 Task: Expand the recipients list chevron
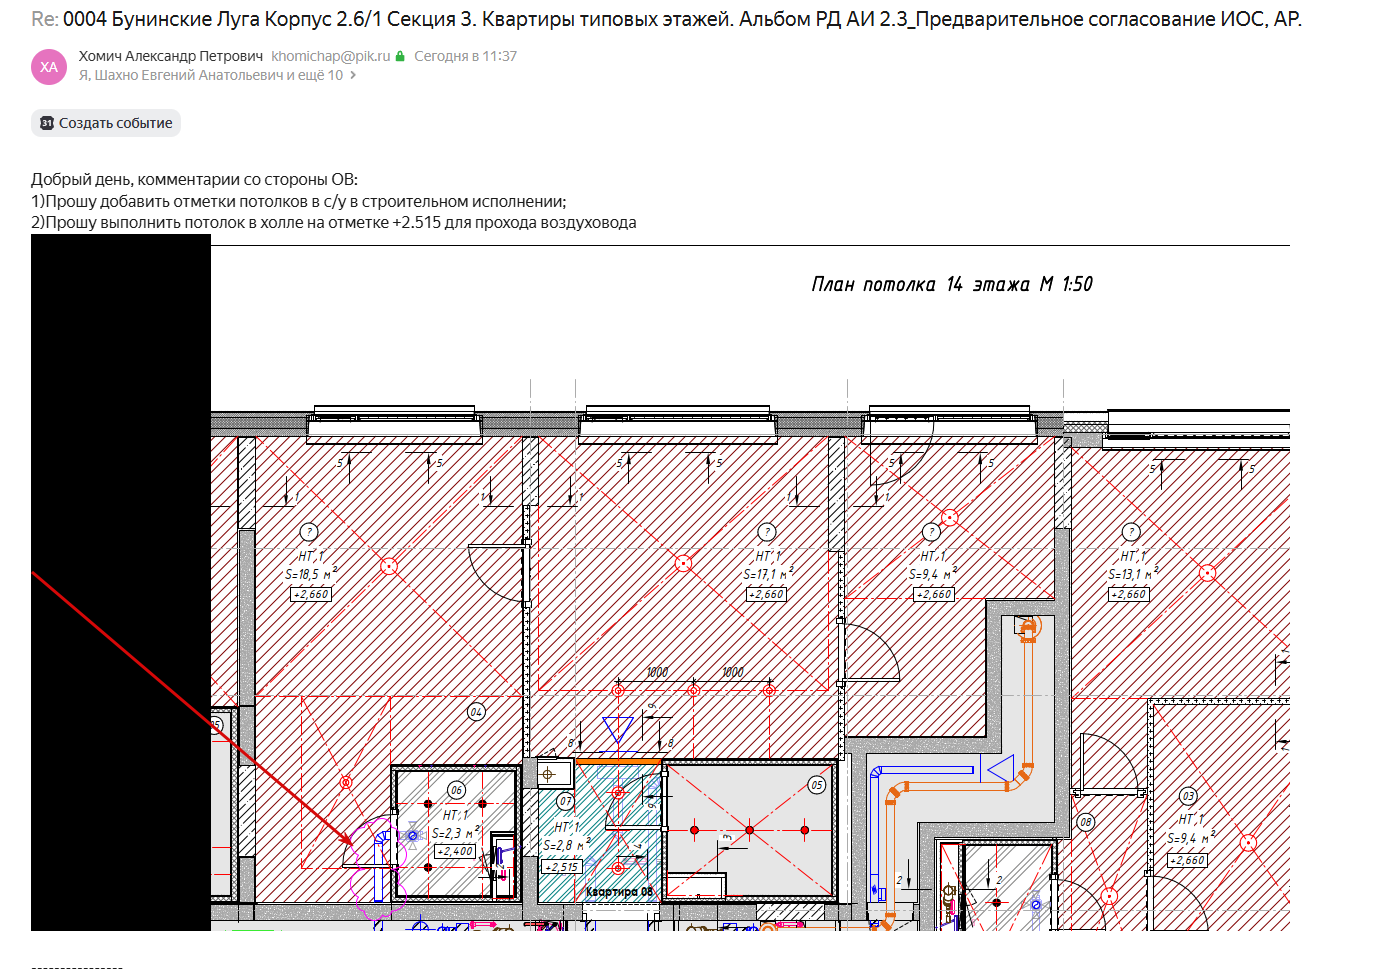[x=353, y=75]
